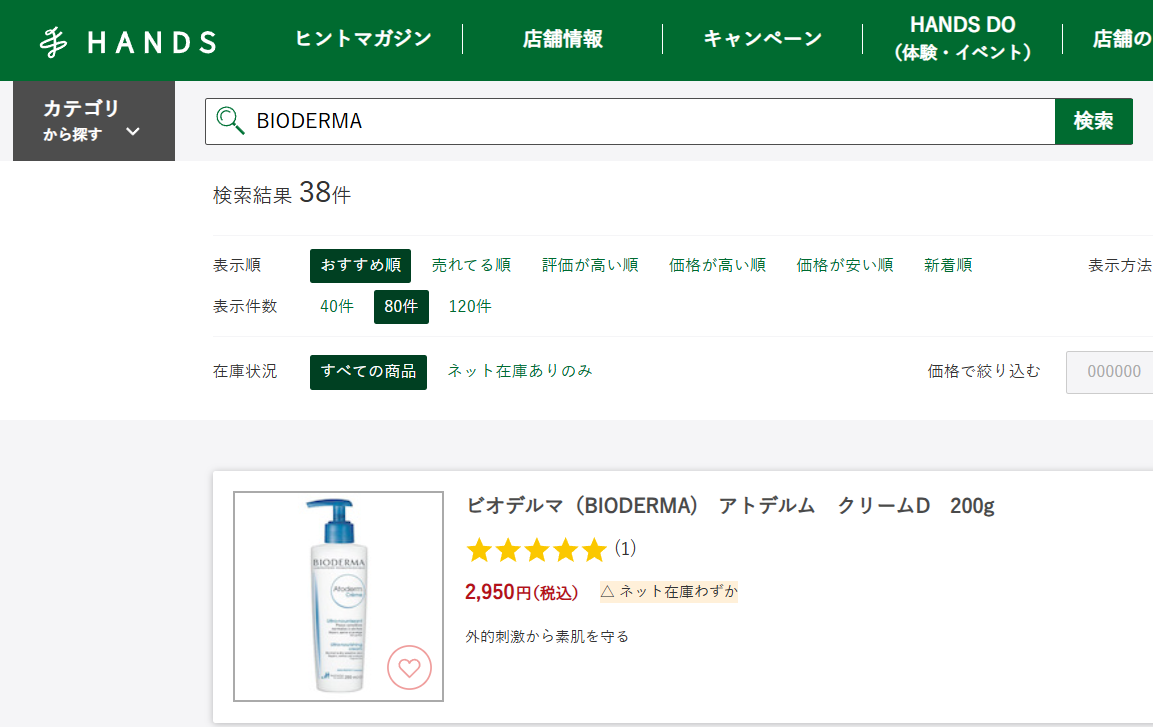1153x727 pixels.
Task: Select すべての商品 stock filter
Action: 368,372
